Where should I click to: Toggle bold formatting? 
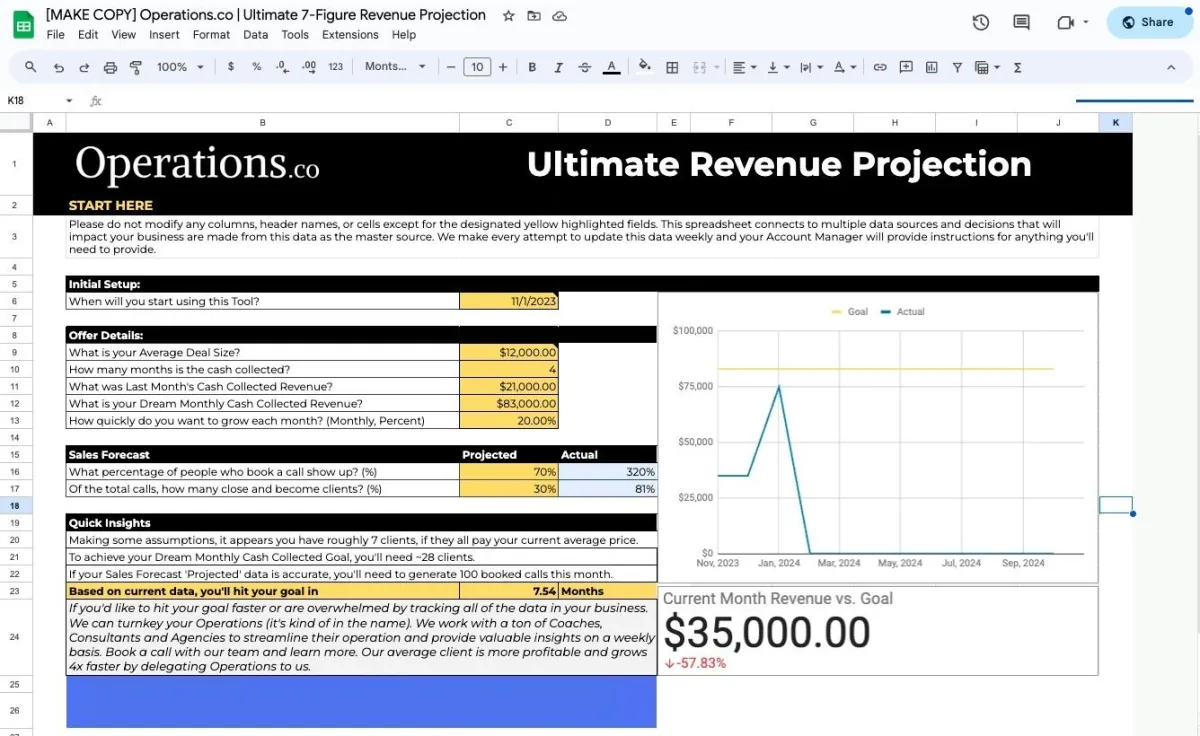pos(532,67)
